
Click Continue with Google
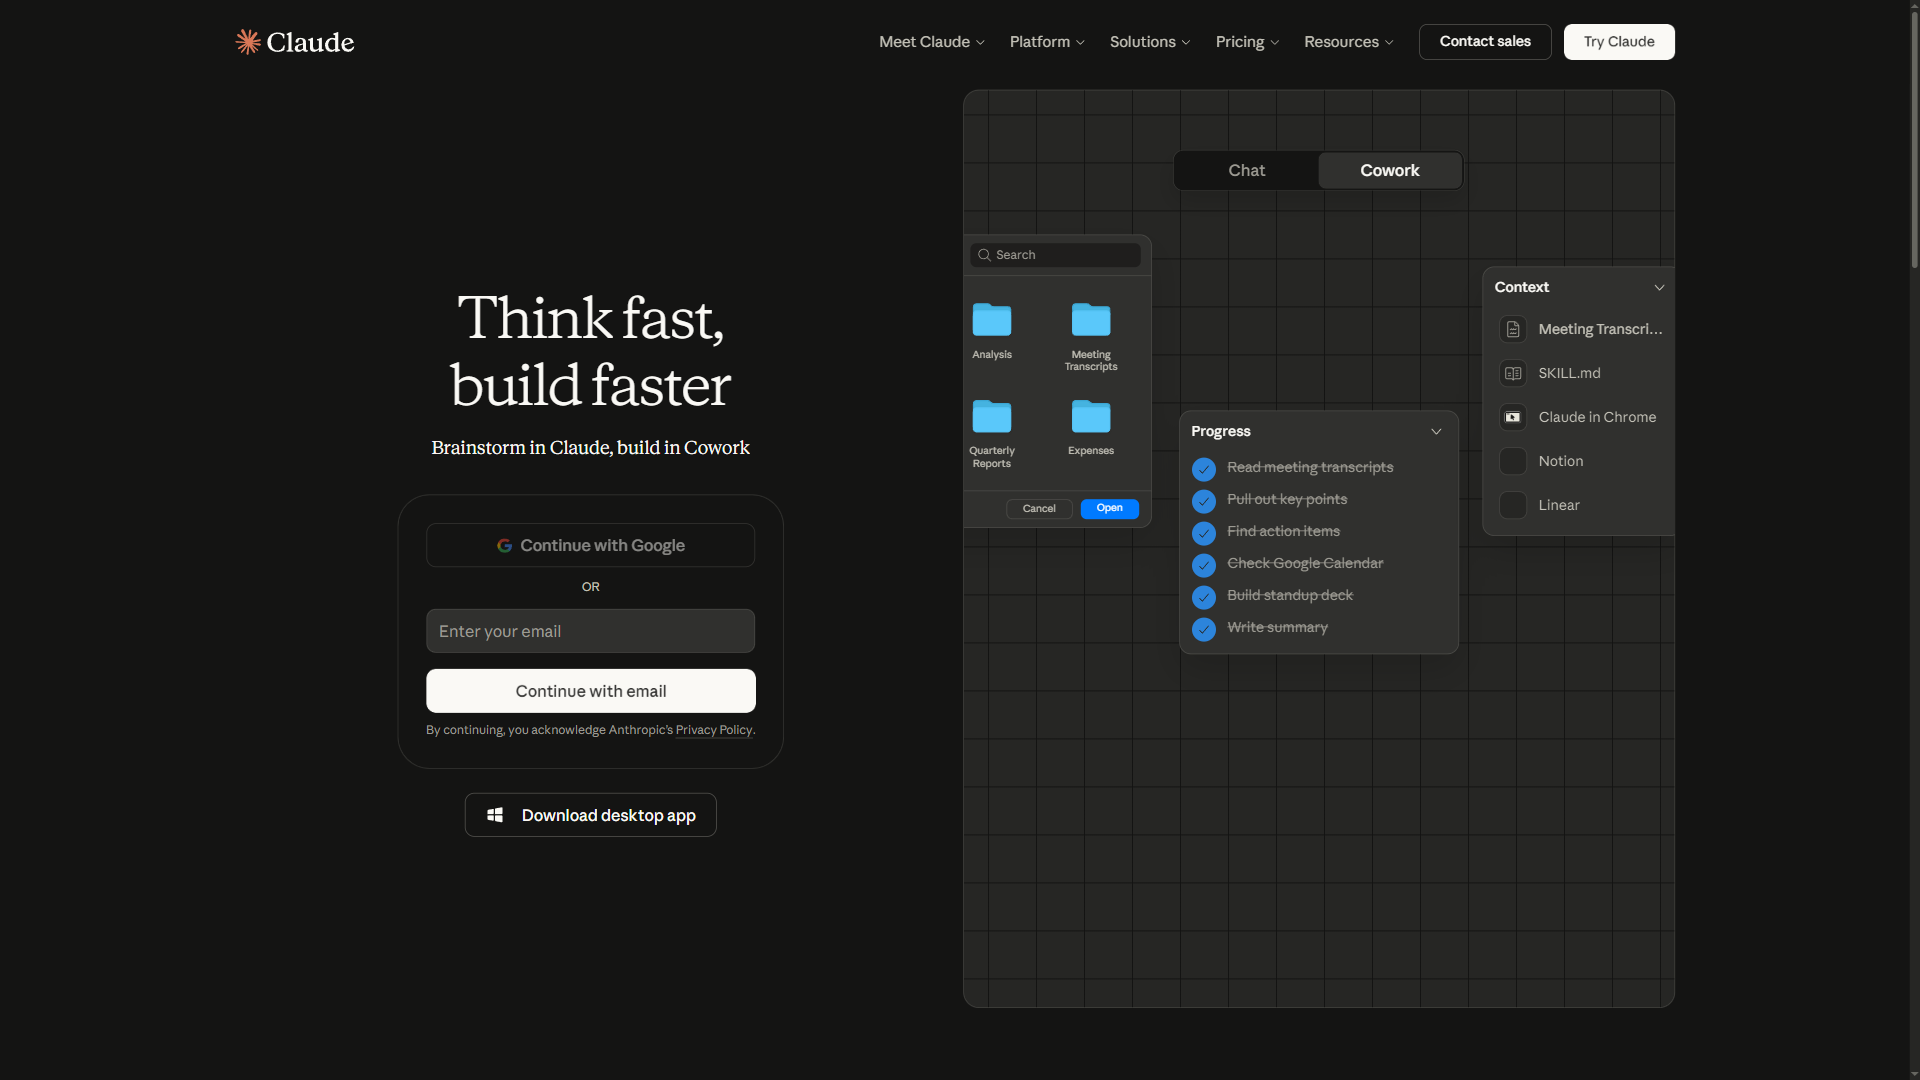590,545
